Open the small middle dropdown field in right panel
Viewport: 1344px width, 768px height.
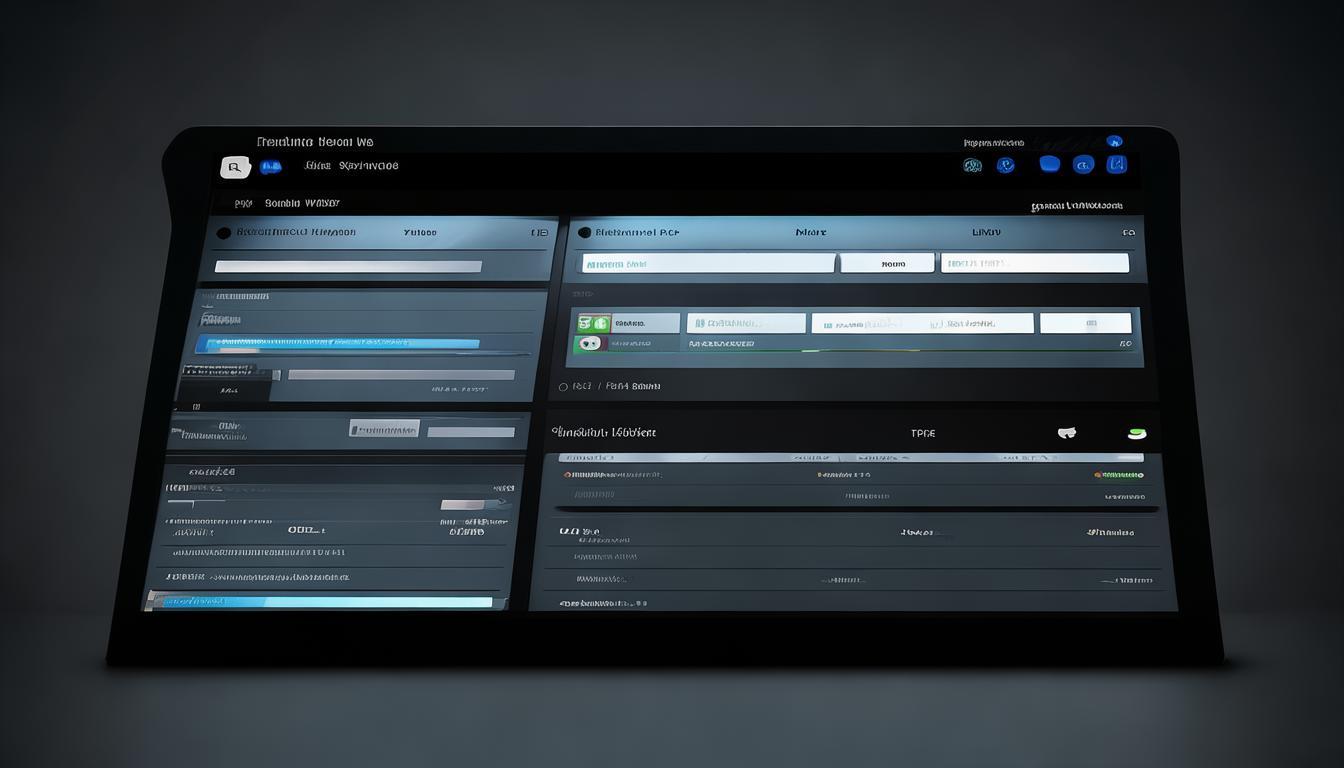(887, 263)
